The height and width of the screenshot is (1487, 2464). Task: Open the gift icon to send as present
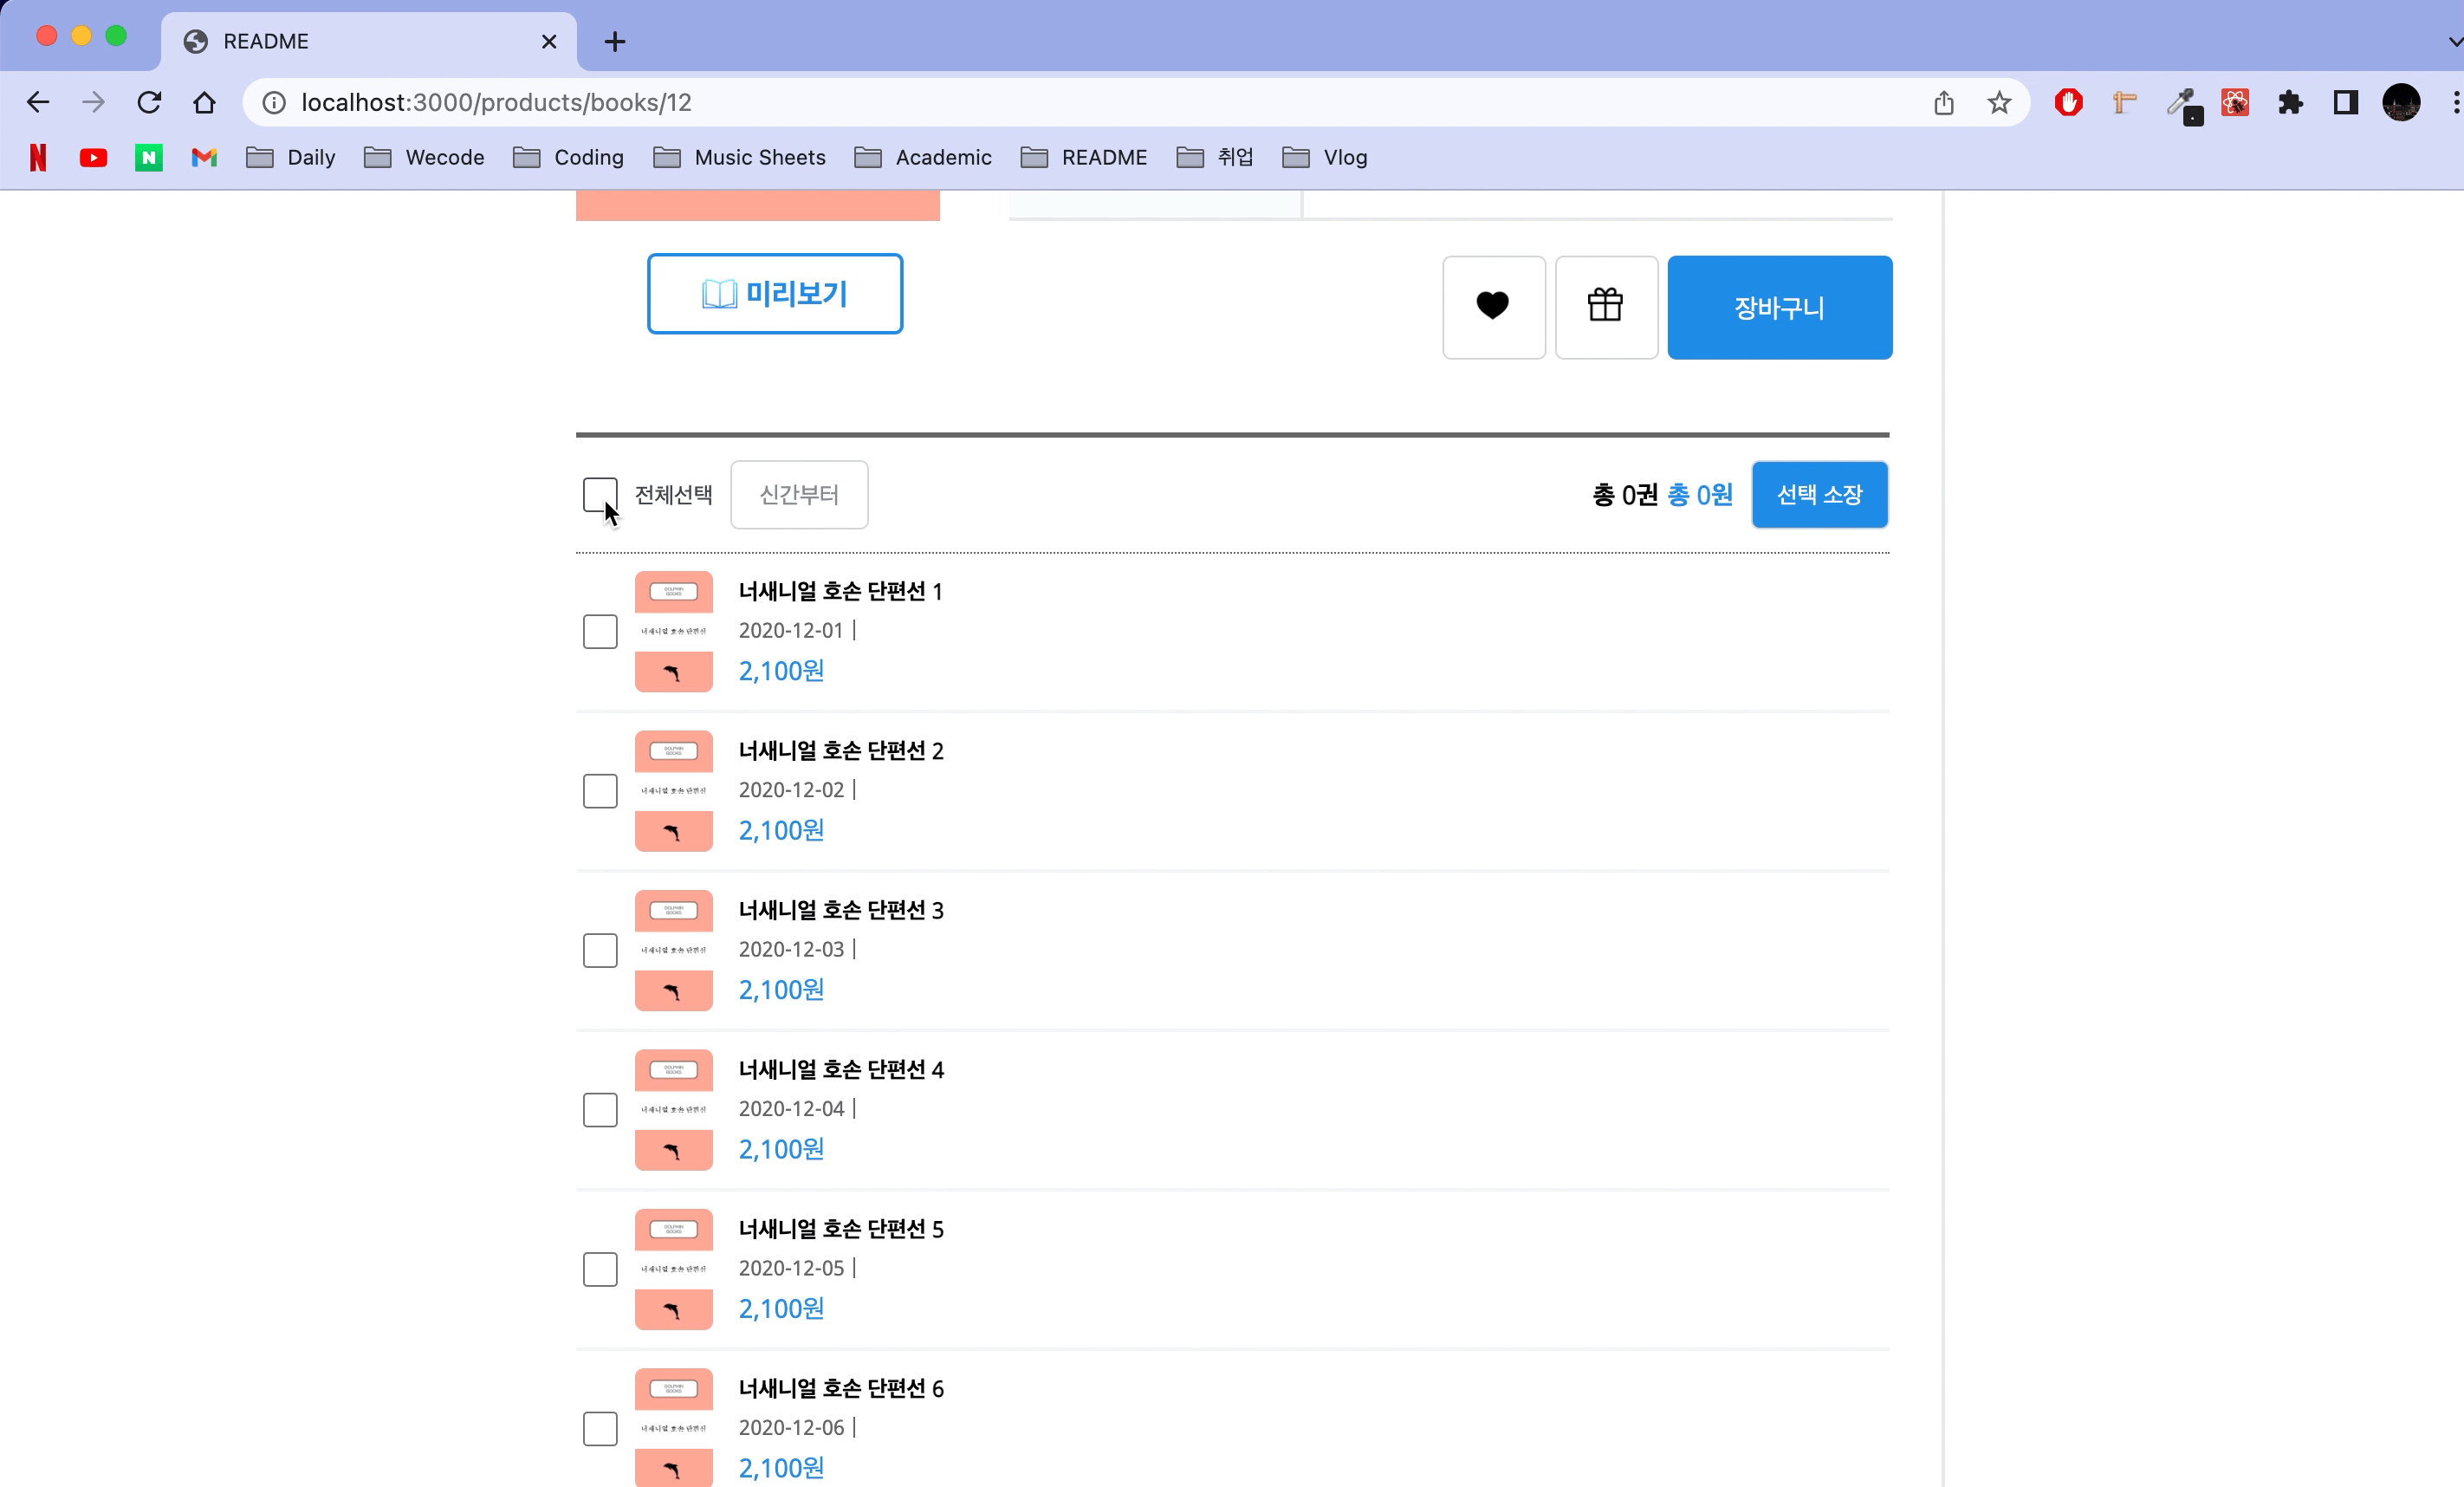pyautogui.click(x=1606, y=306)
